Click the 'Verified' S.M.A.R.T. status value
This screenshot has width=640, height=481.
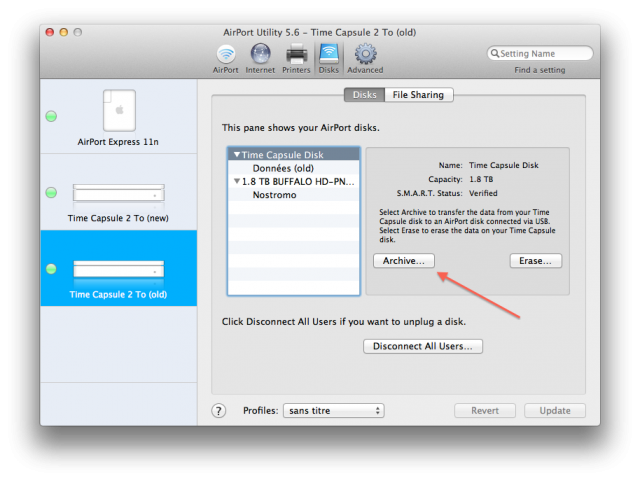click(x=483, y=193)
